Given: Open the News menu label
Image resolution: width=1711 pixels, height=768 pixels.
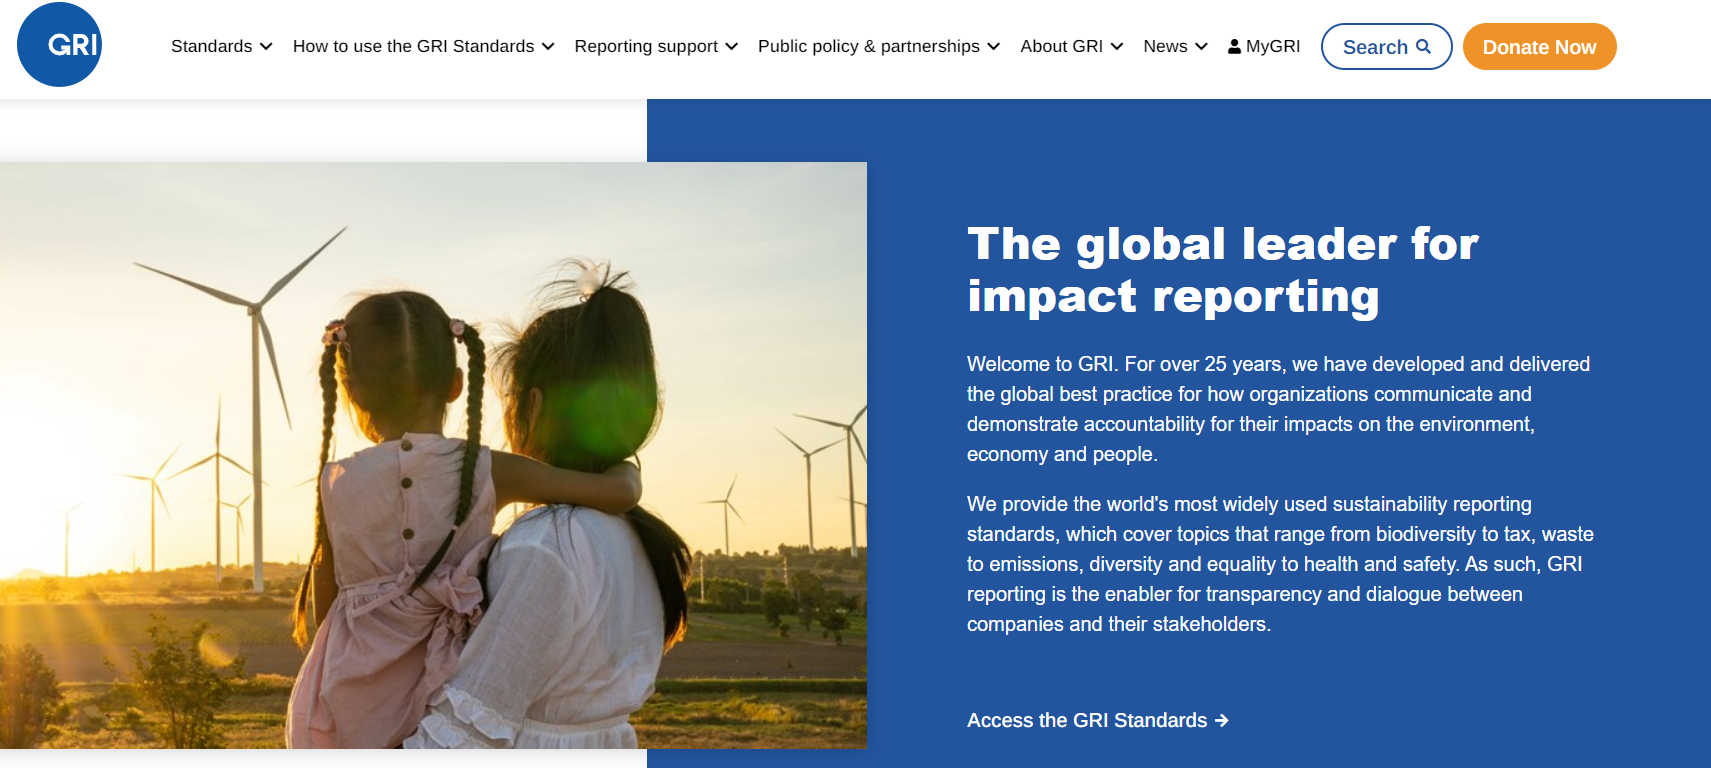Looking at the screenshot, I should click(x=1165, y=46).
